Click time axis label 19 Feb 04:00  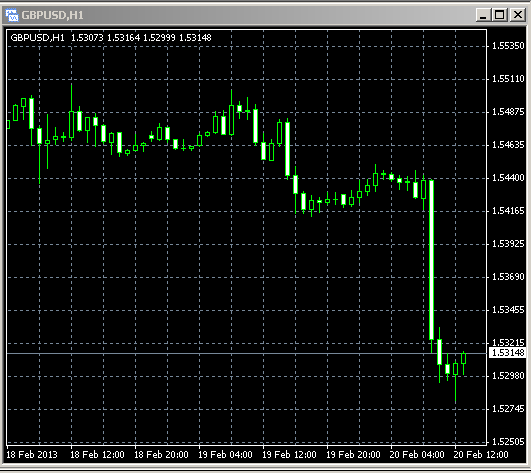click(225, 455)
